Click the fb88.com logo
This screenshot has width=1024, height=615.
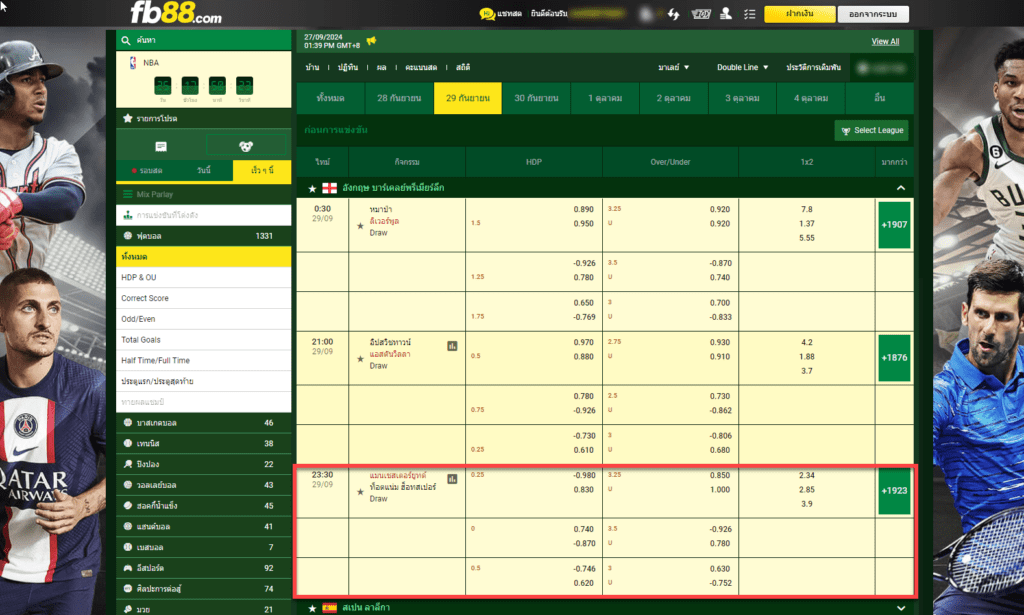[176, 12]
